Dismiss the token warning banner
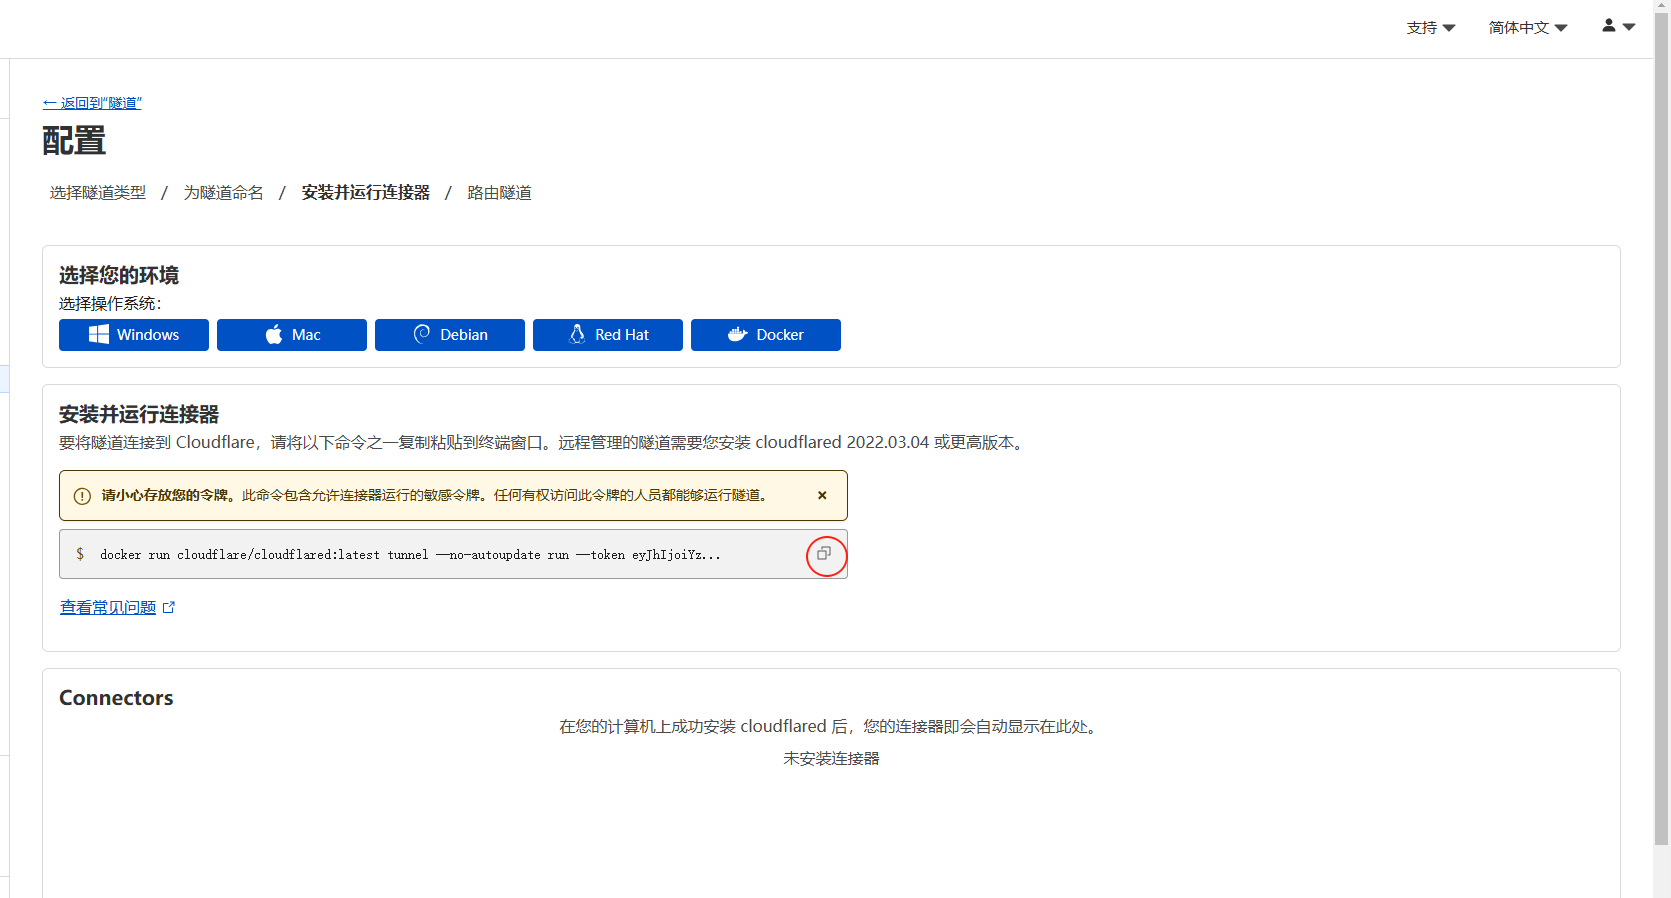Screen dimensions: 1671x898 [822, 495]
